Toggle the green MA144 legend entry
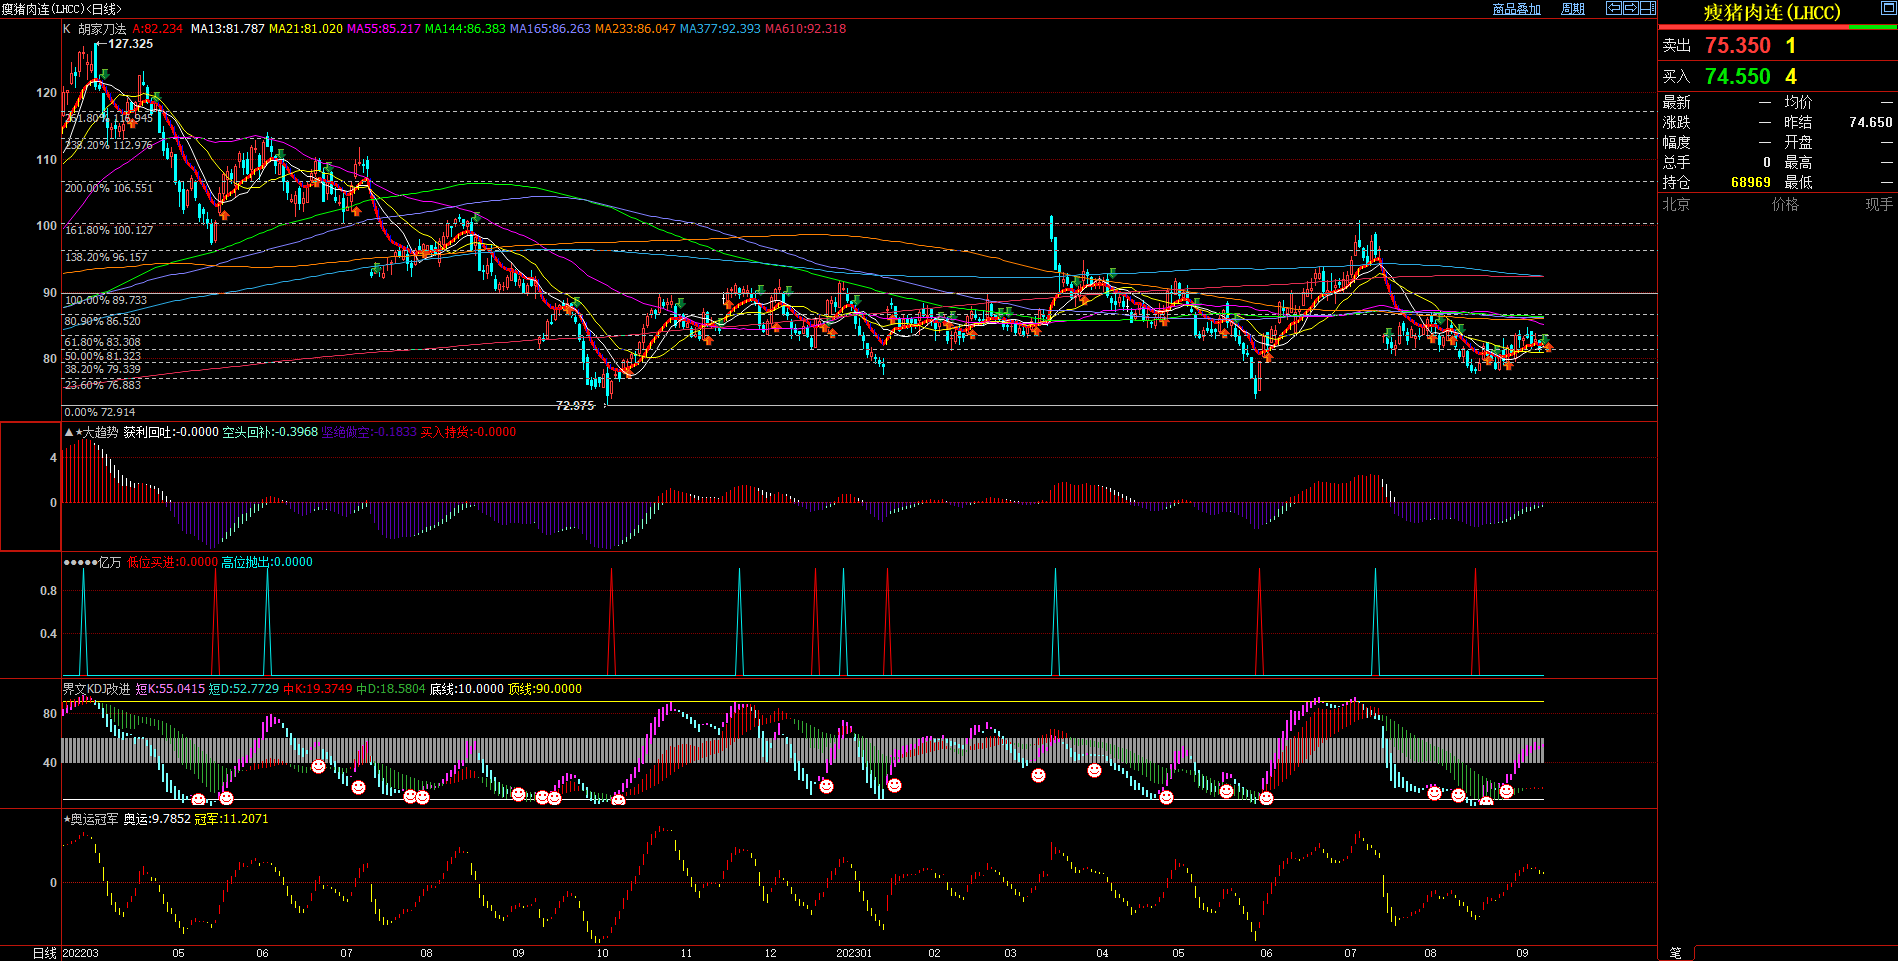This screenshot has height=961, width=1898. pyautogui.click(x=465, y=29)
